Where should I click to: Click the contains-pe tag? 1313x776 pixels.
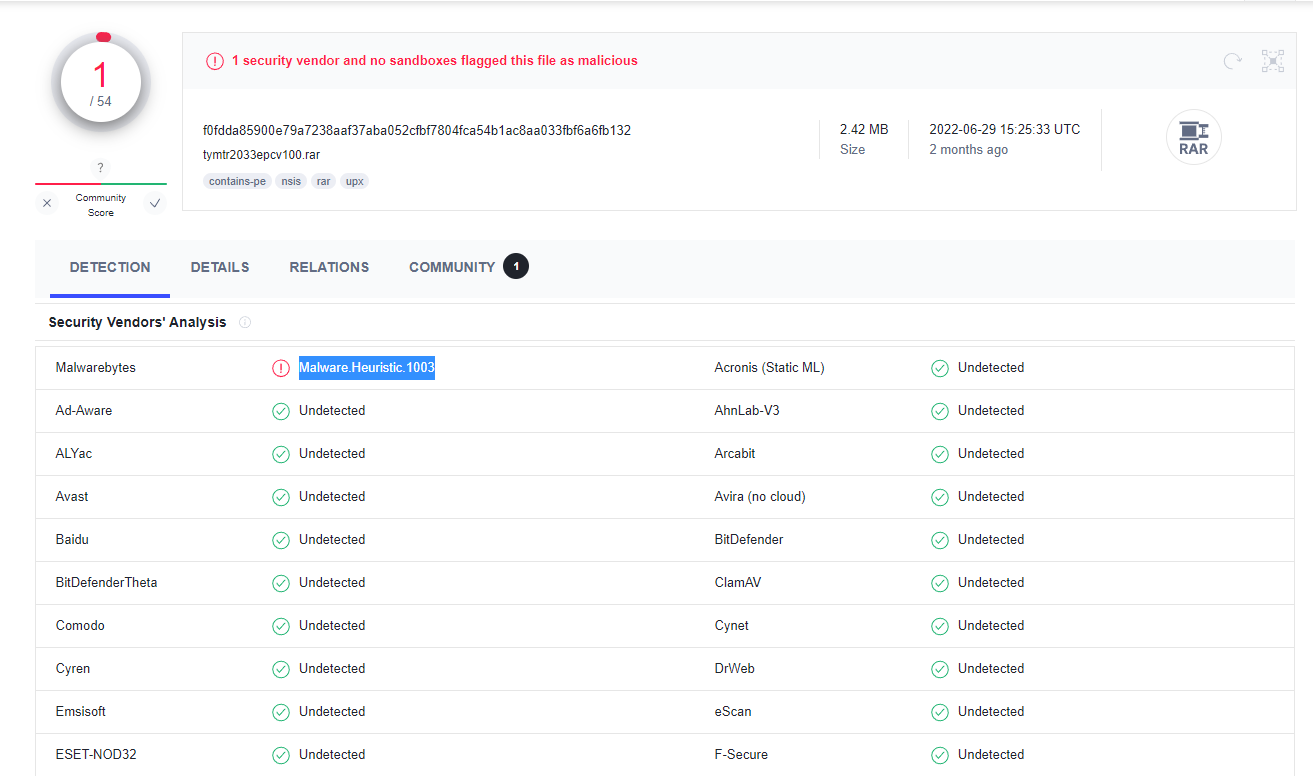pyautogui.click(x=237, y=181)
